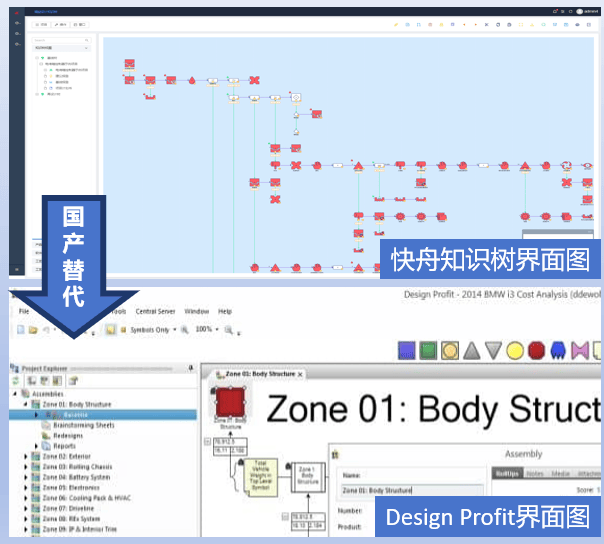This screenshot has width=604, height=544.
Task: Pick the orange circle-in-square symbol
Action: pos(450,351)
